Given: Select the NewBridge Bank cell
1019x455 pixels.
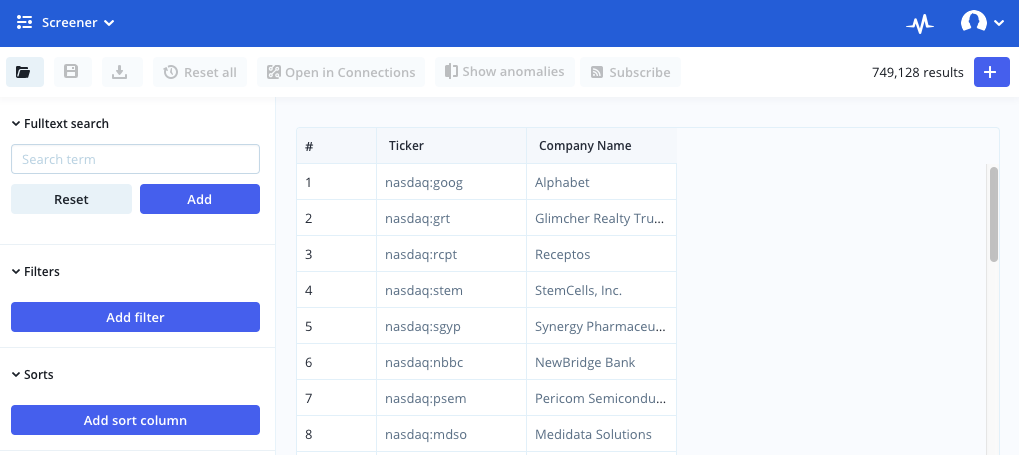Looking at the screenshot, I should [x=602, y=362].
